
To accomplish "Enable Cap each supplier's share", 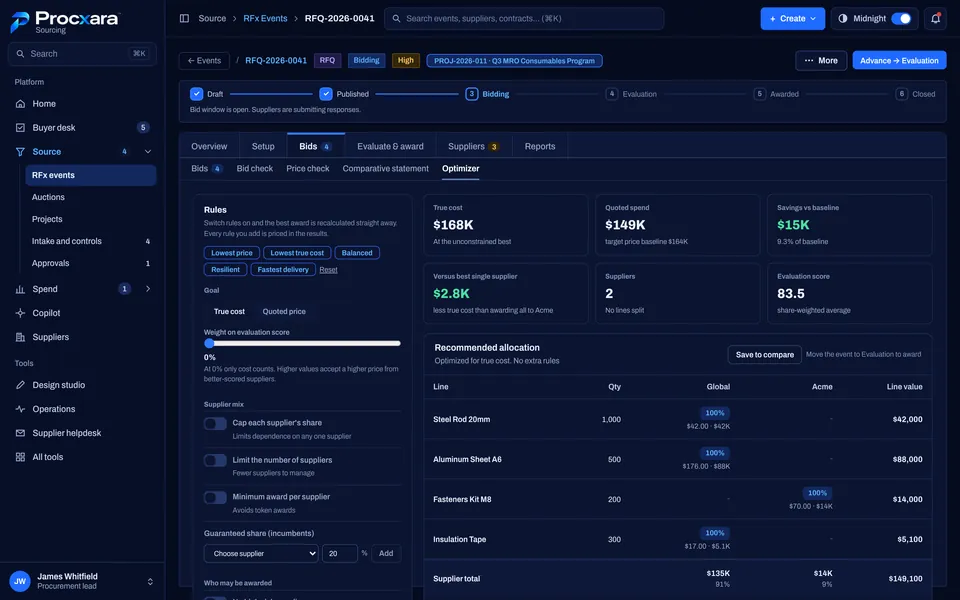I will pyautogui.click(x=215, y=423).
